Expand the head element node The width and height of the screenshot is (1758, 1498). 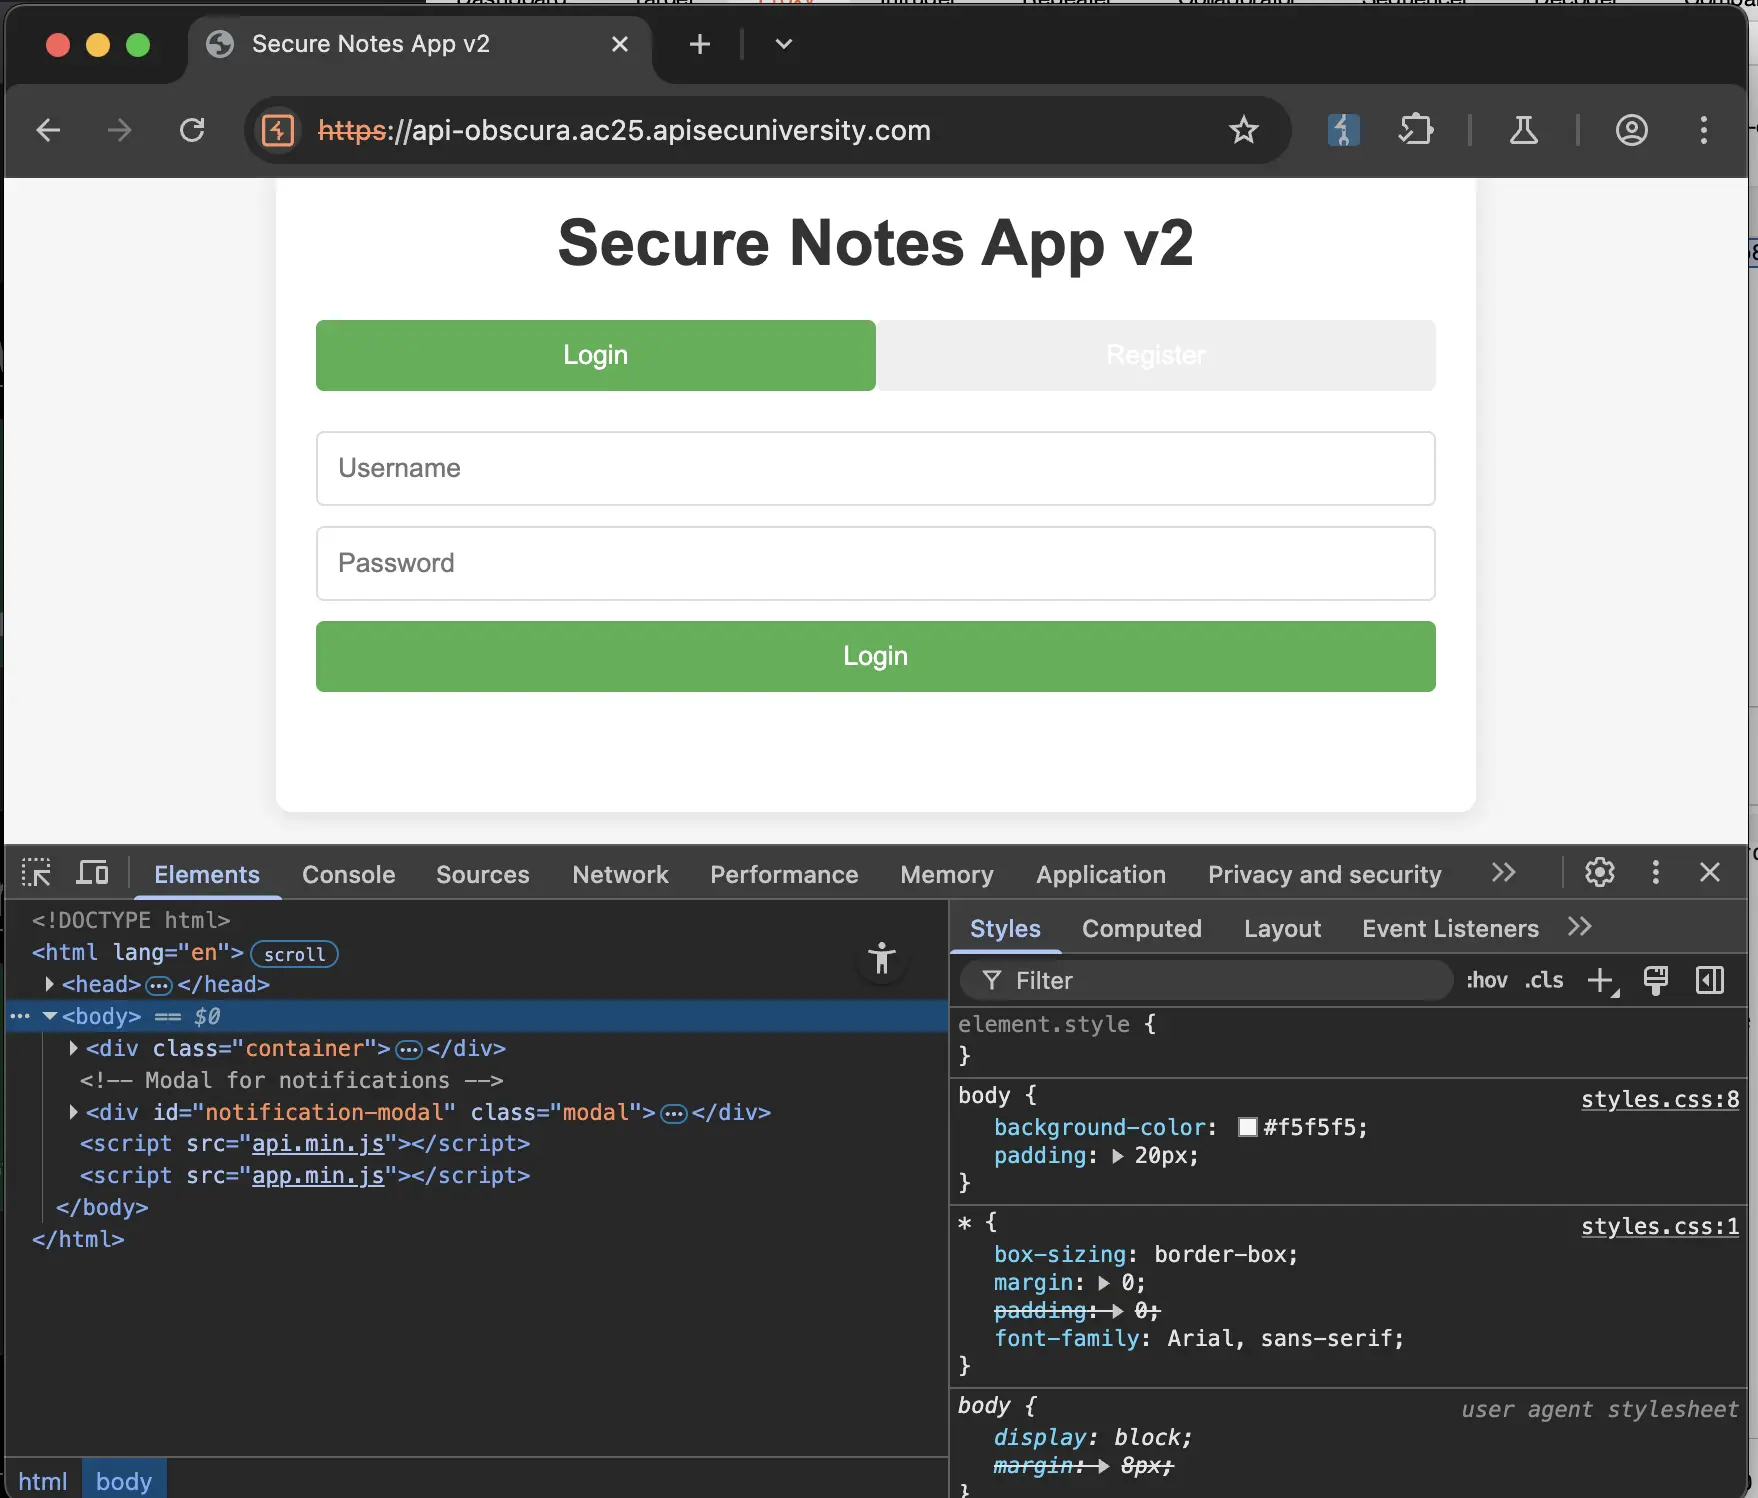49,984
